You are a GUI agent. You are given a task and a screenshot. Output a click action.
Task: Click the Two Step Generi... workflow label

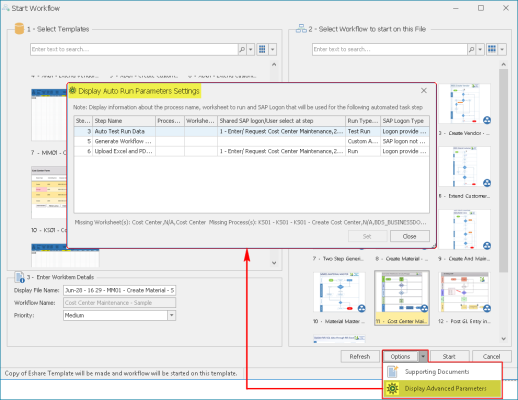coord(338,259)
